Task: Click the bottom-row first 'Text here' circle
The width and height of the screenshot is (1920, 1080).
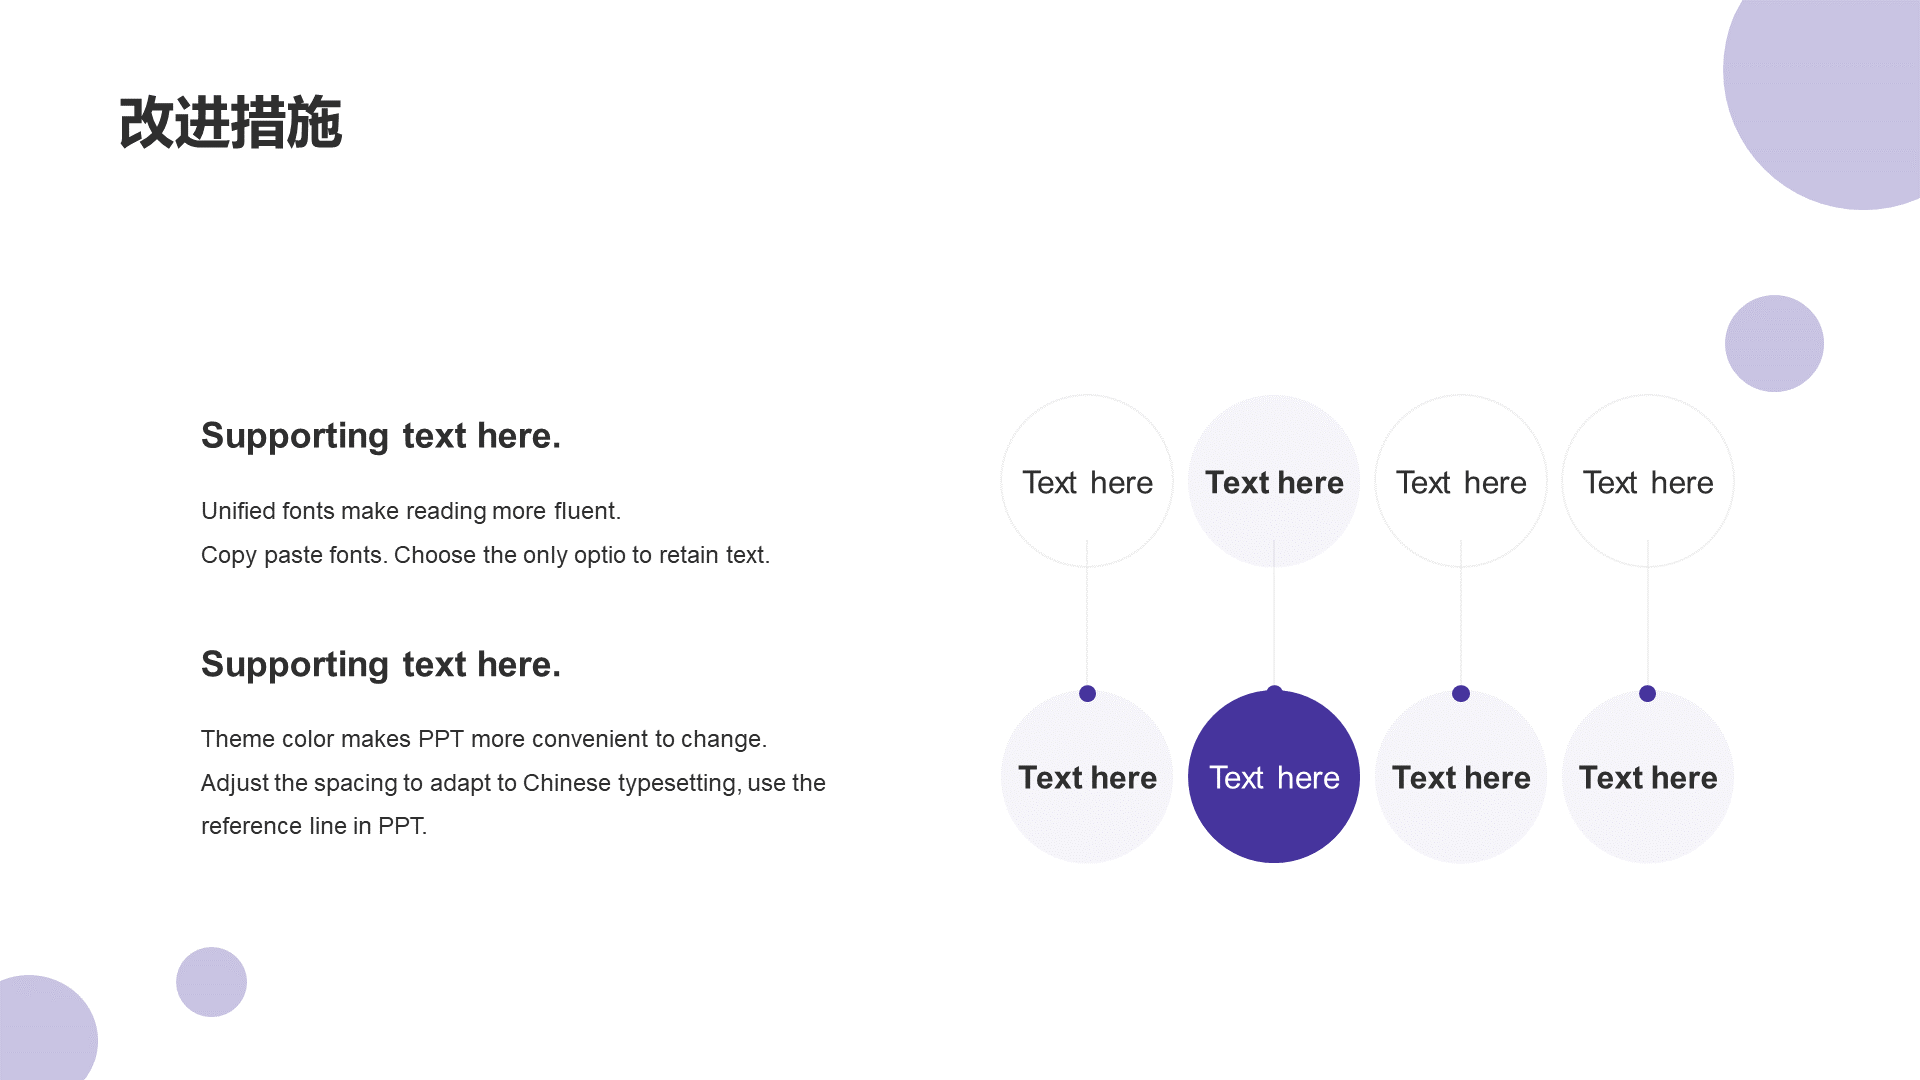Action: click(1087, 778)
